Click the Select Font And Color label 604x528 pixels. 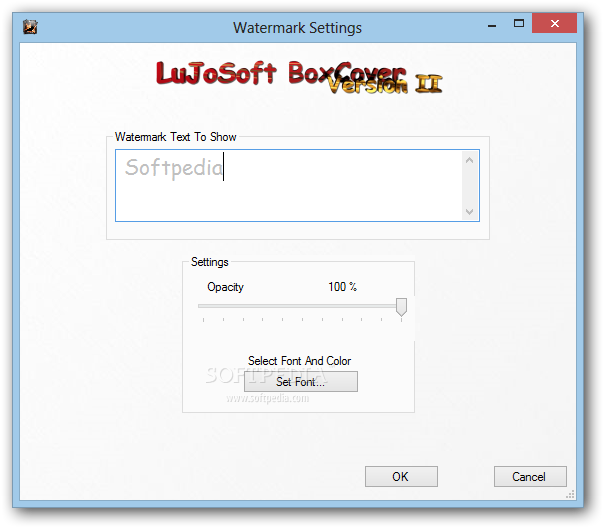coord(299,361)
